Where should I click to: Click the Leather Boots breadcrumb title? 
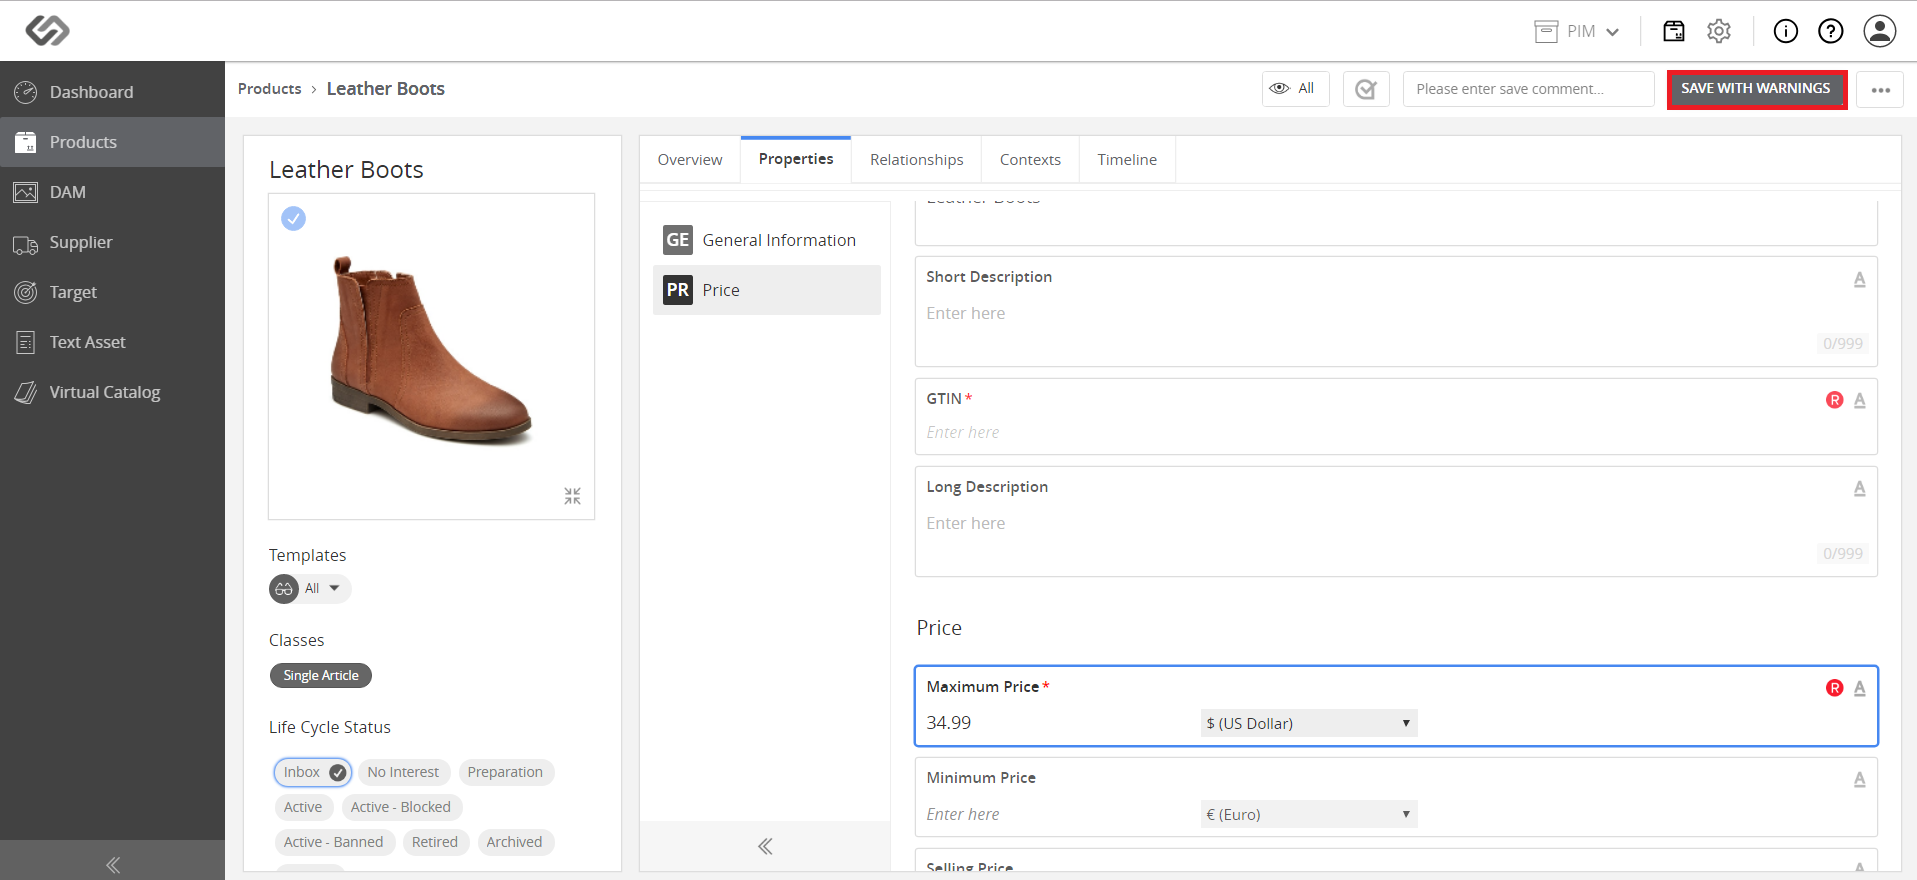tap(386, 89)
